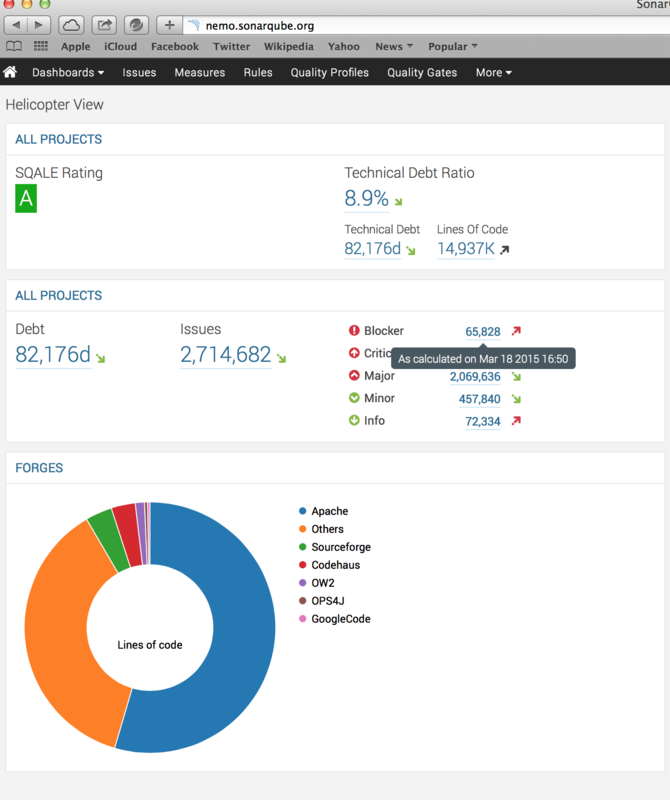Click the Major severity icon
The width and height of the screenshot is (670, 800).
tap(354, 376)
